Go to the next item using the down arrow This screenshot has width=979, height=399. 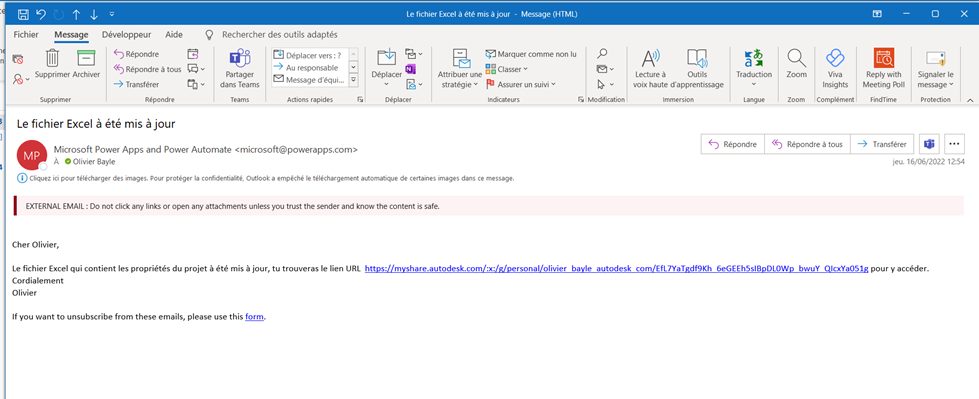click(94, 14)
